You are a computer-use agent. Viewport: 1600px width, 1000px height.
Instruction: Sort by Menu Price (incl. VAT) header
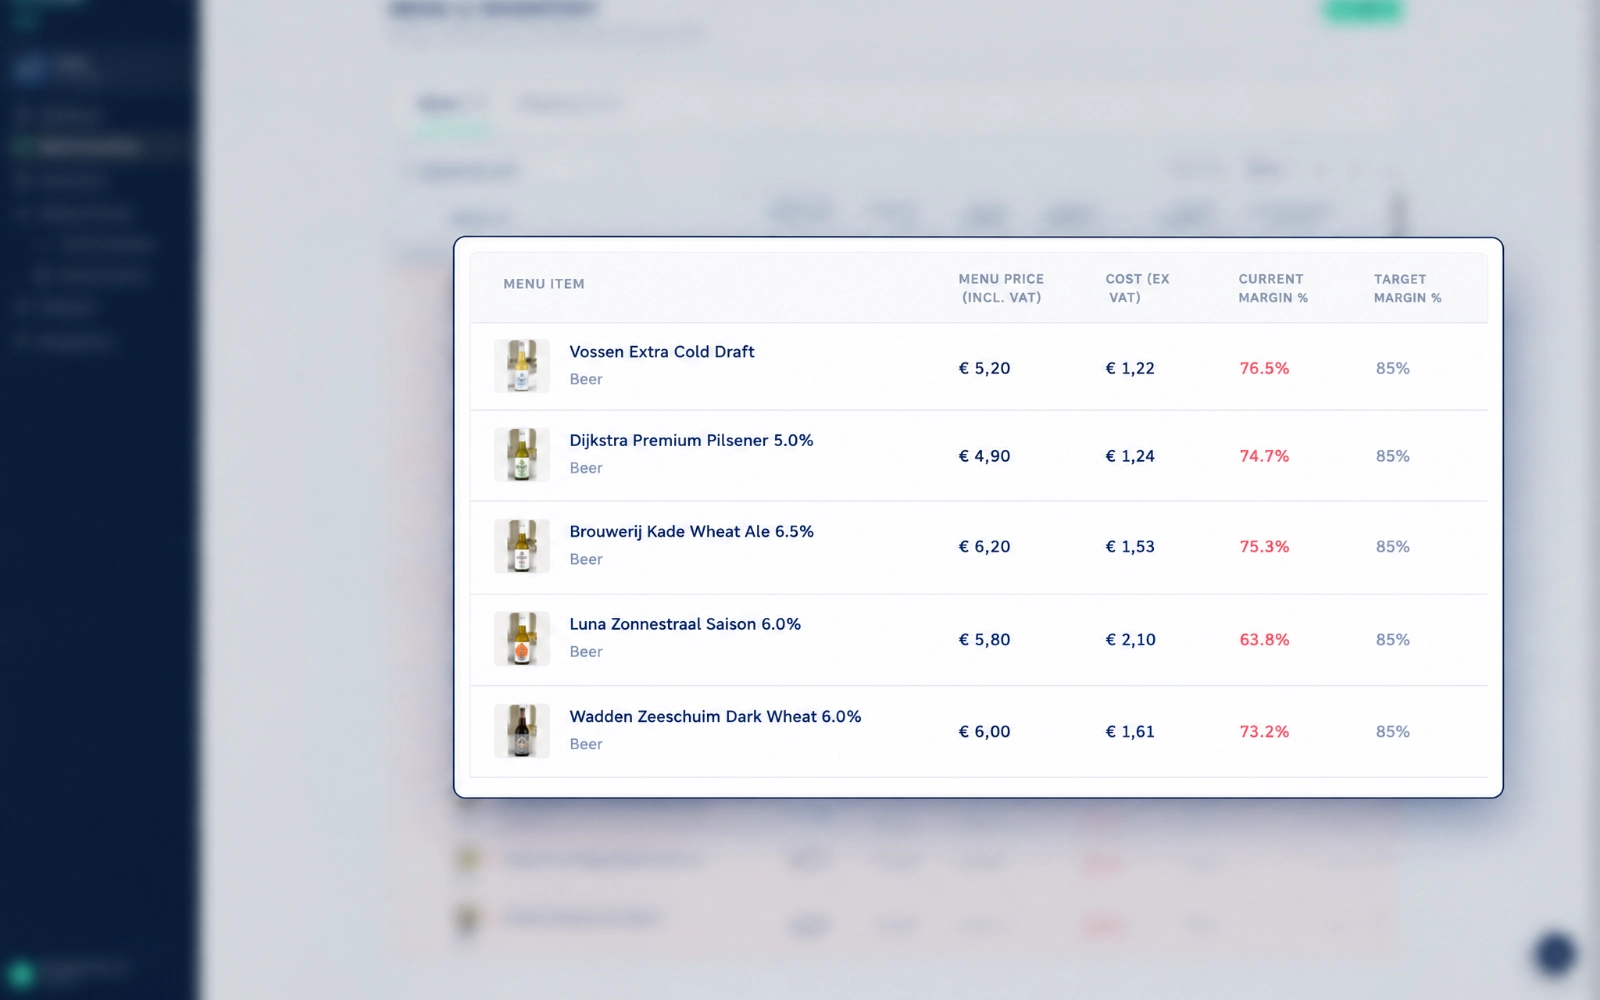(x=1001, y=288)
